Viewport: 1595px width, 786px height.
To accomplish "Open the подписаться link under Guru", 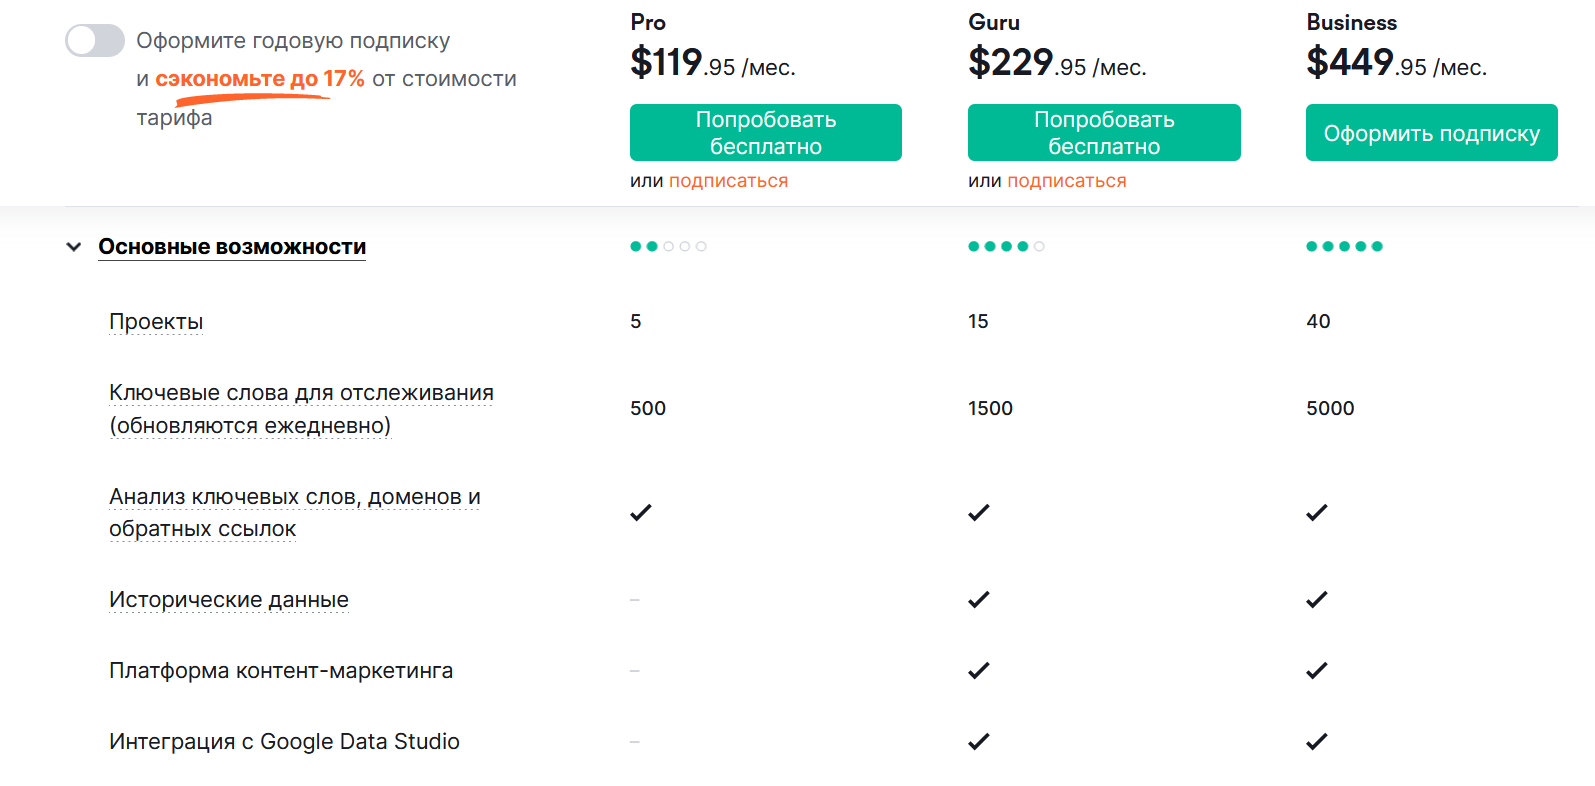I will click(x=1066, y=181).
